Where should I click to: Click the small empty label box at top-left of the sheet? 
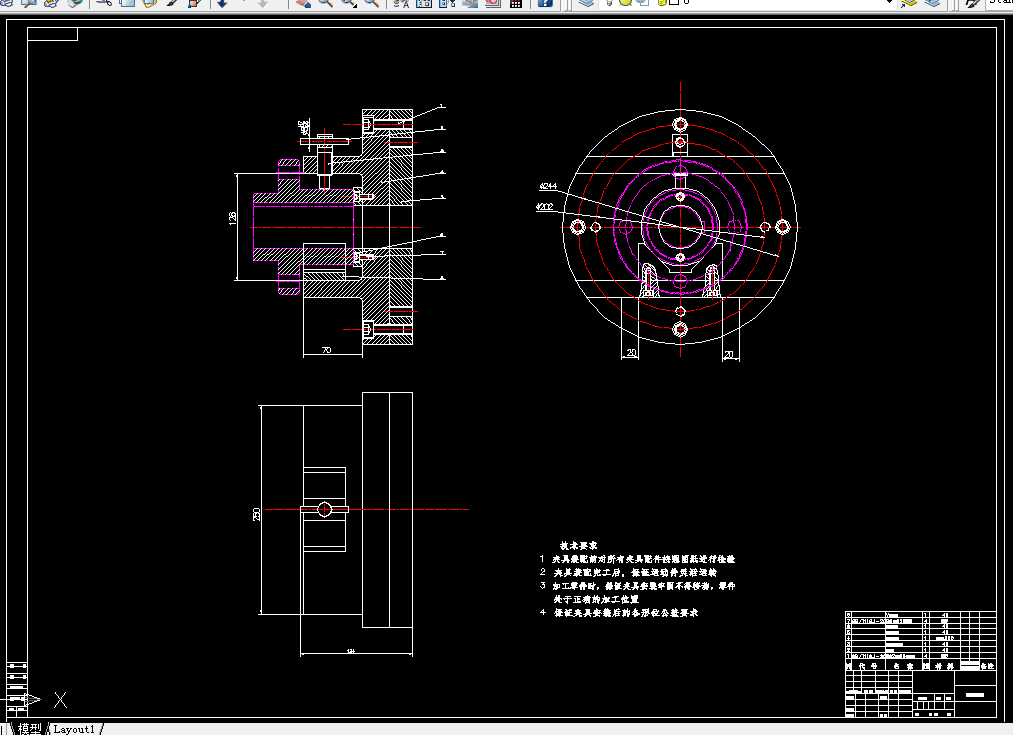[52, 34]
